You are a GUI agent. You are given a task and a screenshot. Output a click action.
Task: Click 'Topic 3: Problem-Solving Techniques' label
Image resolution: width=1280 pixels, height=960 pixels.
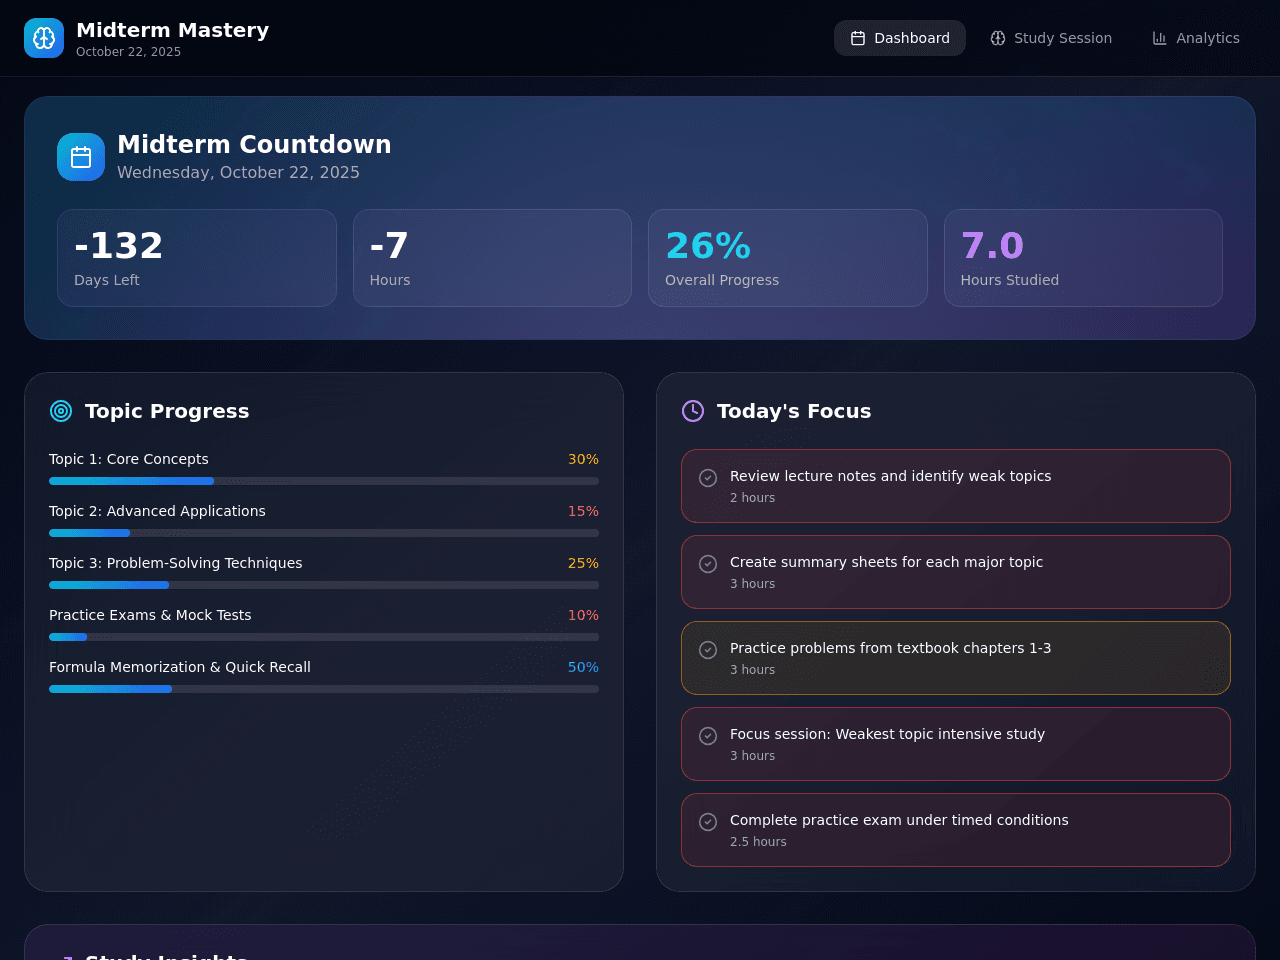176,563
